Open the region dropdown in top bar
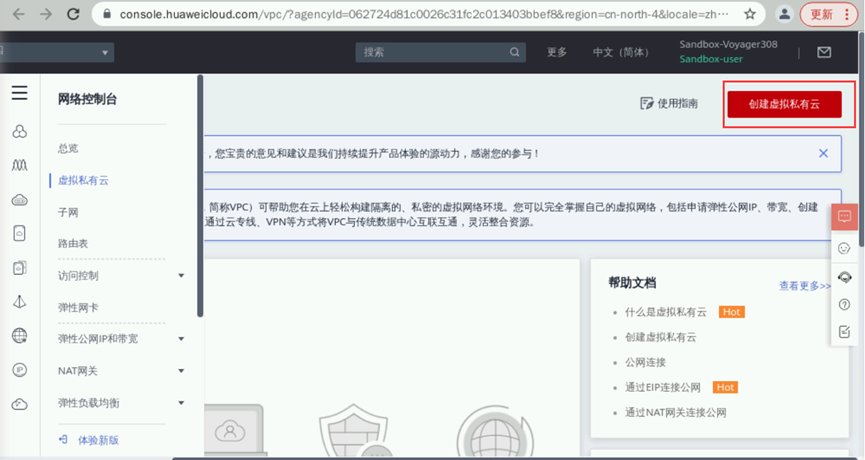This screenshot has width=865, height=460. click(x=57, y=52)
